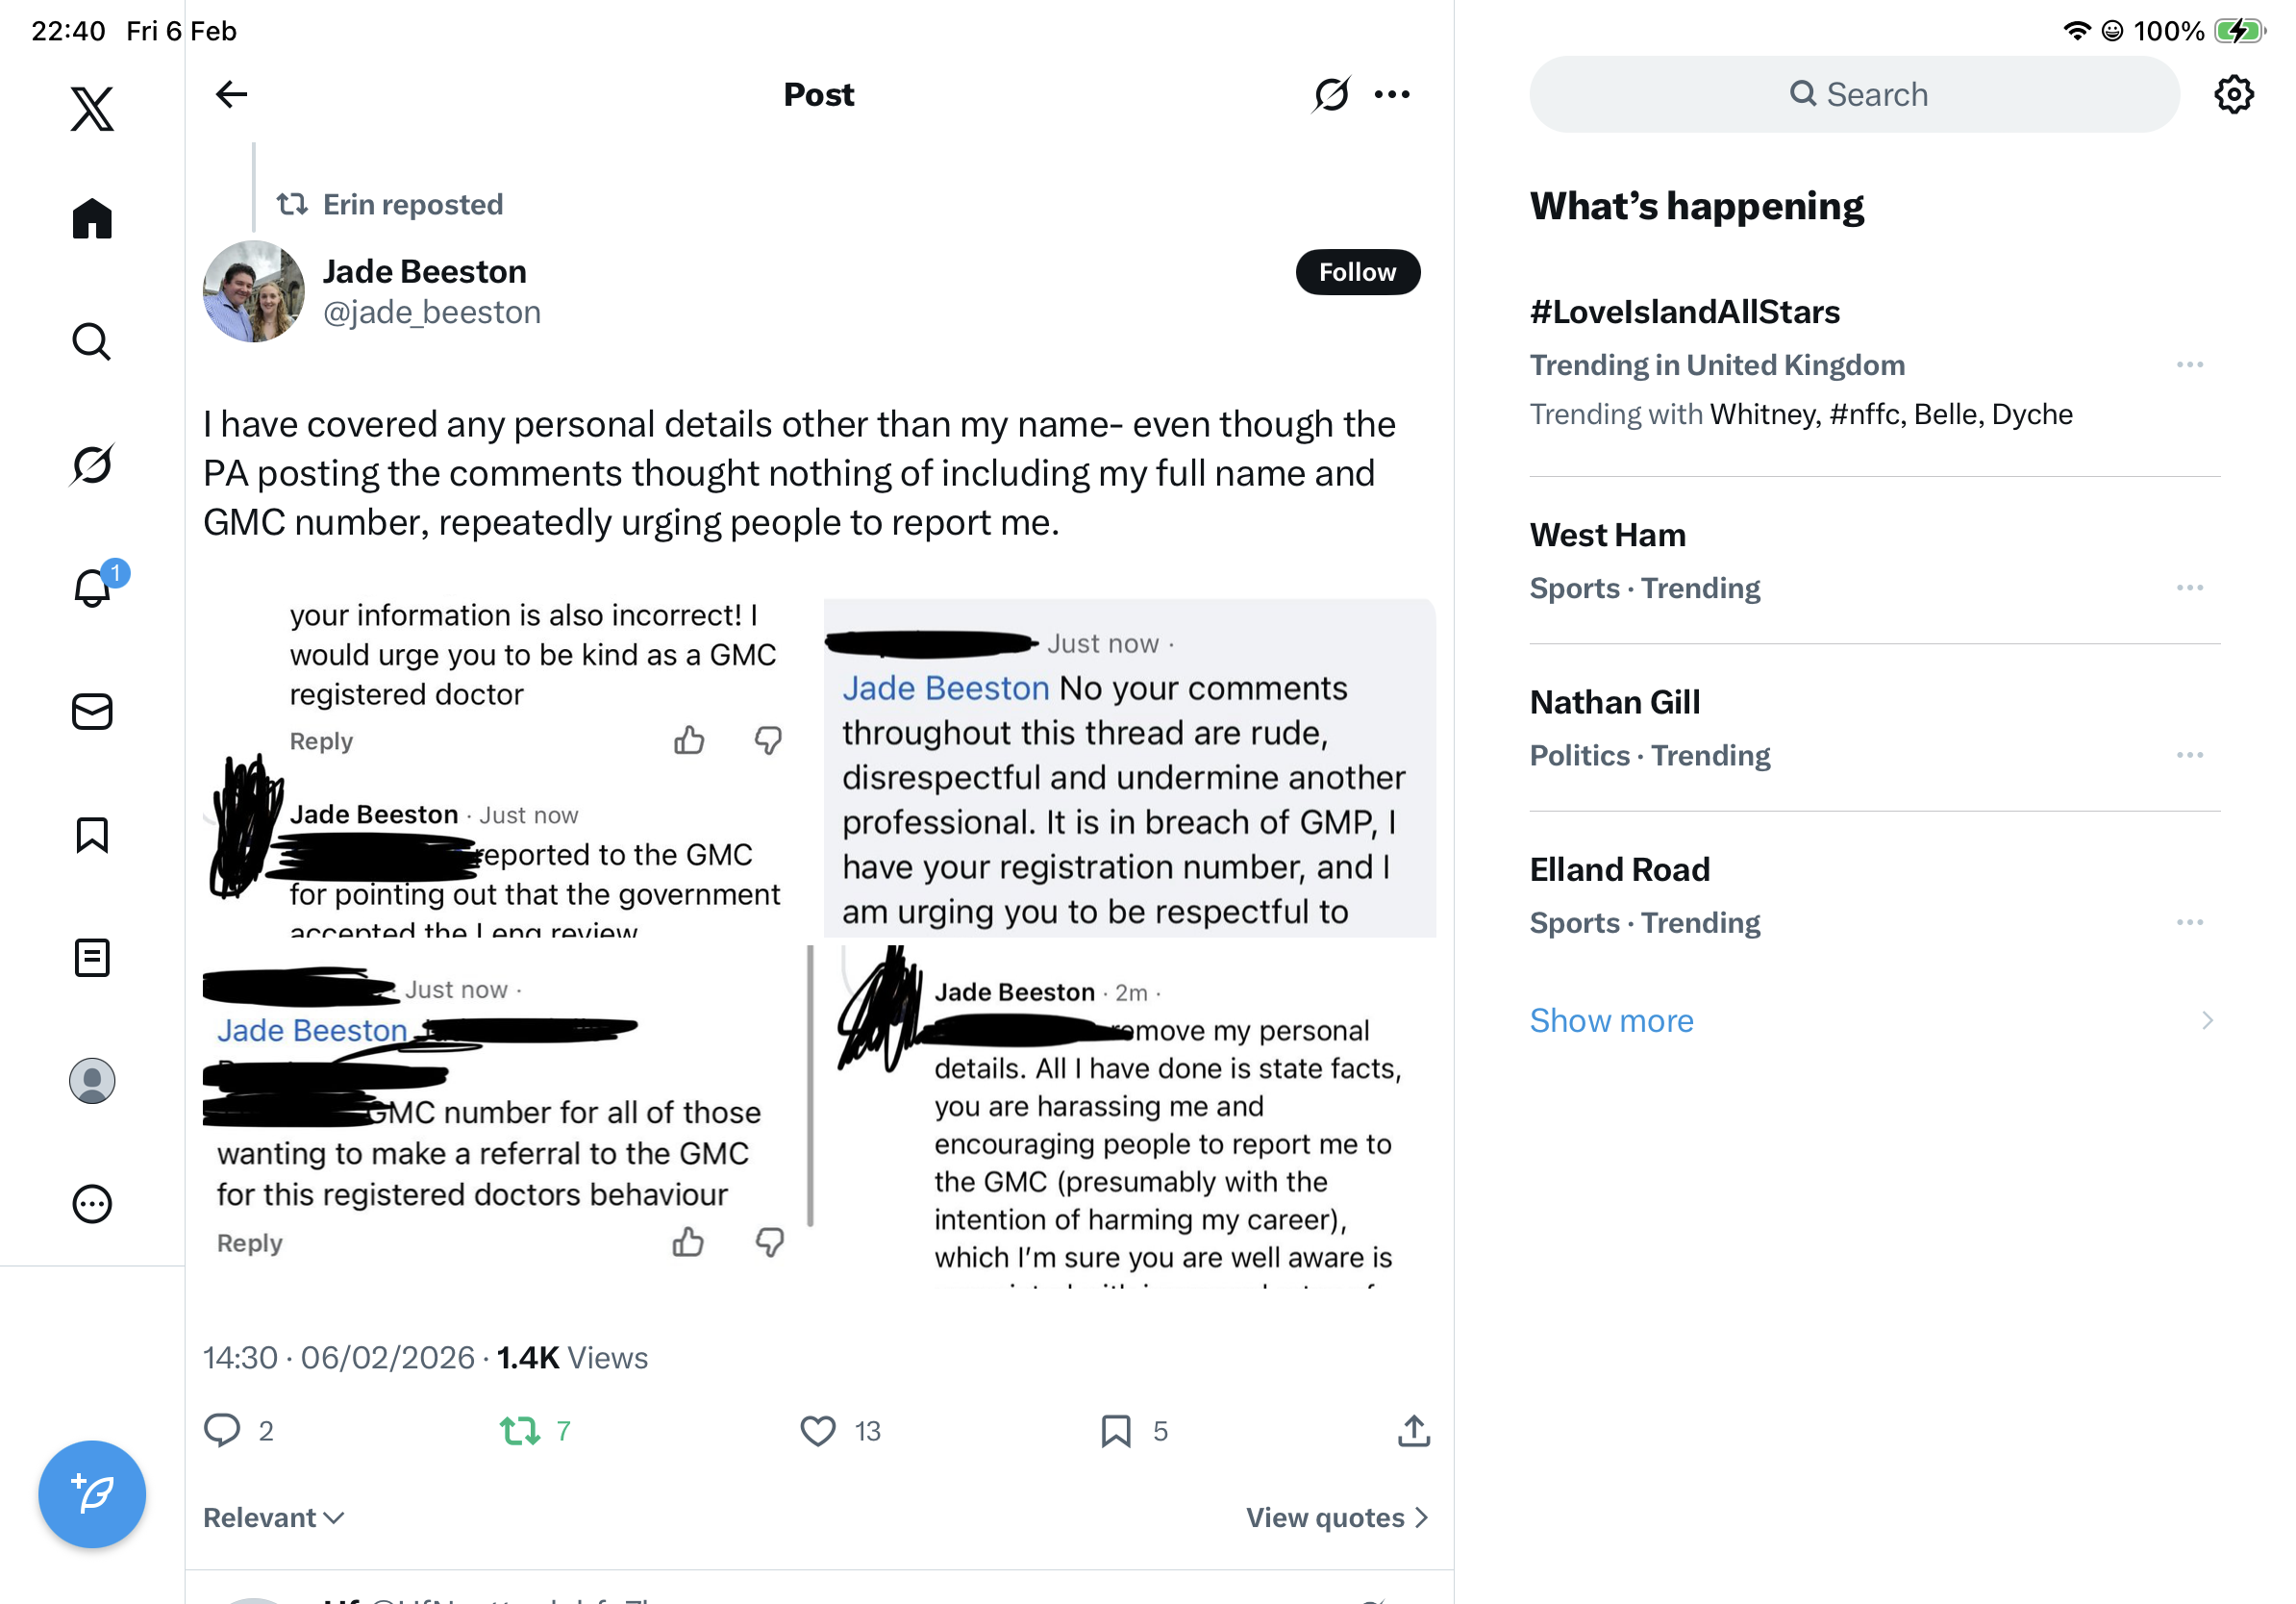This screenshot has height=1604, width=2296.
Task: Toggle repost on this post
Action: pos(520,1431)
